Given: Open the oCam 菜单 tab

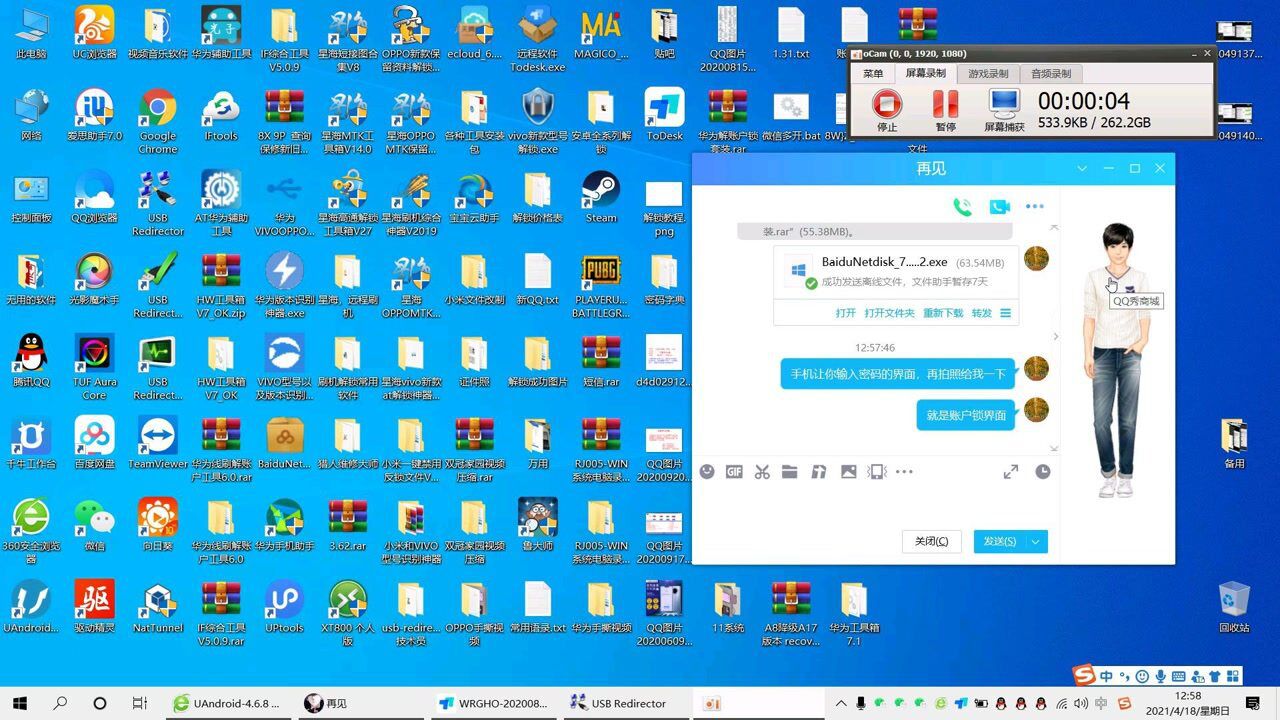Looking at the screenshot, I should point(873,74).
